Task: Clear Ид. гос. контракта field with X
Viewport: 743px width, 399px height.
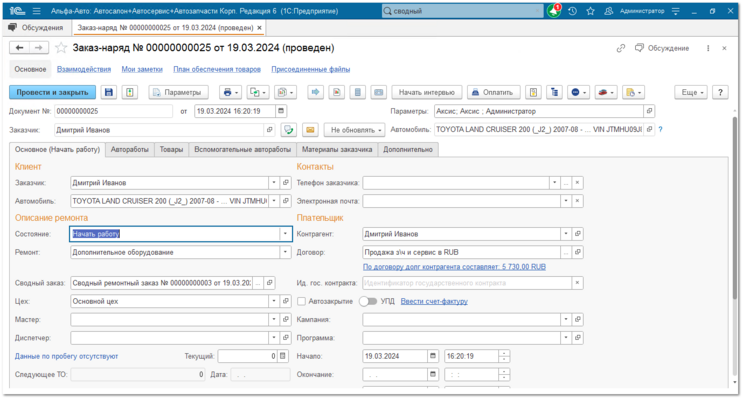Action: [577, 283]
